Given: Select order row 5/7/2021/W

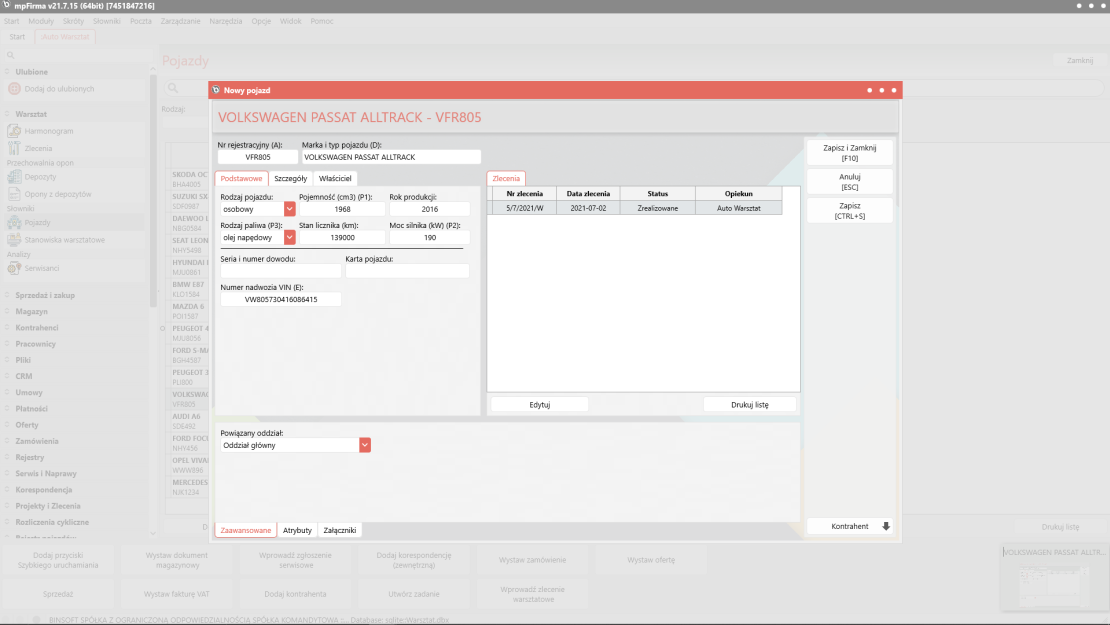Looking at the screenshot, I should (x=635, y=208).
